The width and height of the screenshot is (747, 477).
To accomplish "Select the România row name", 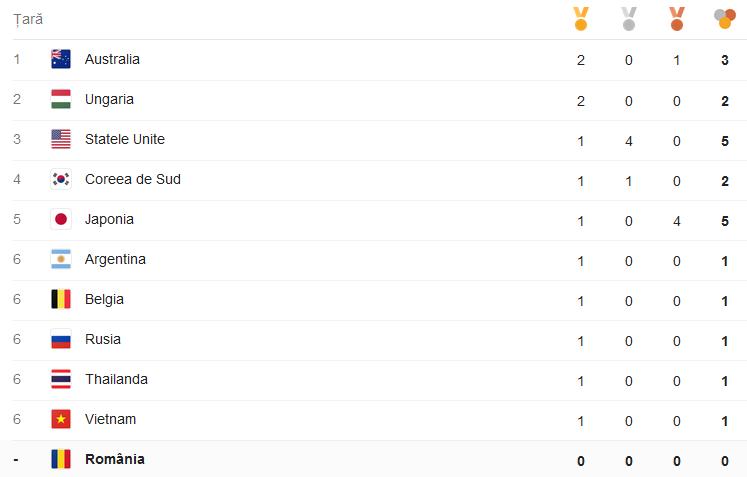I will pyautogui.click(x=115, y=459).
